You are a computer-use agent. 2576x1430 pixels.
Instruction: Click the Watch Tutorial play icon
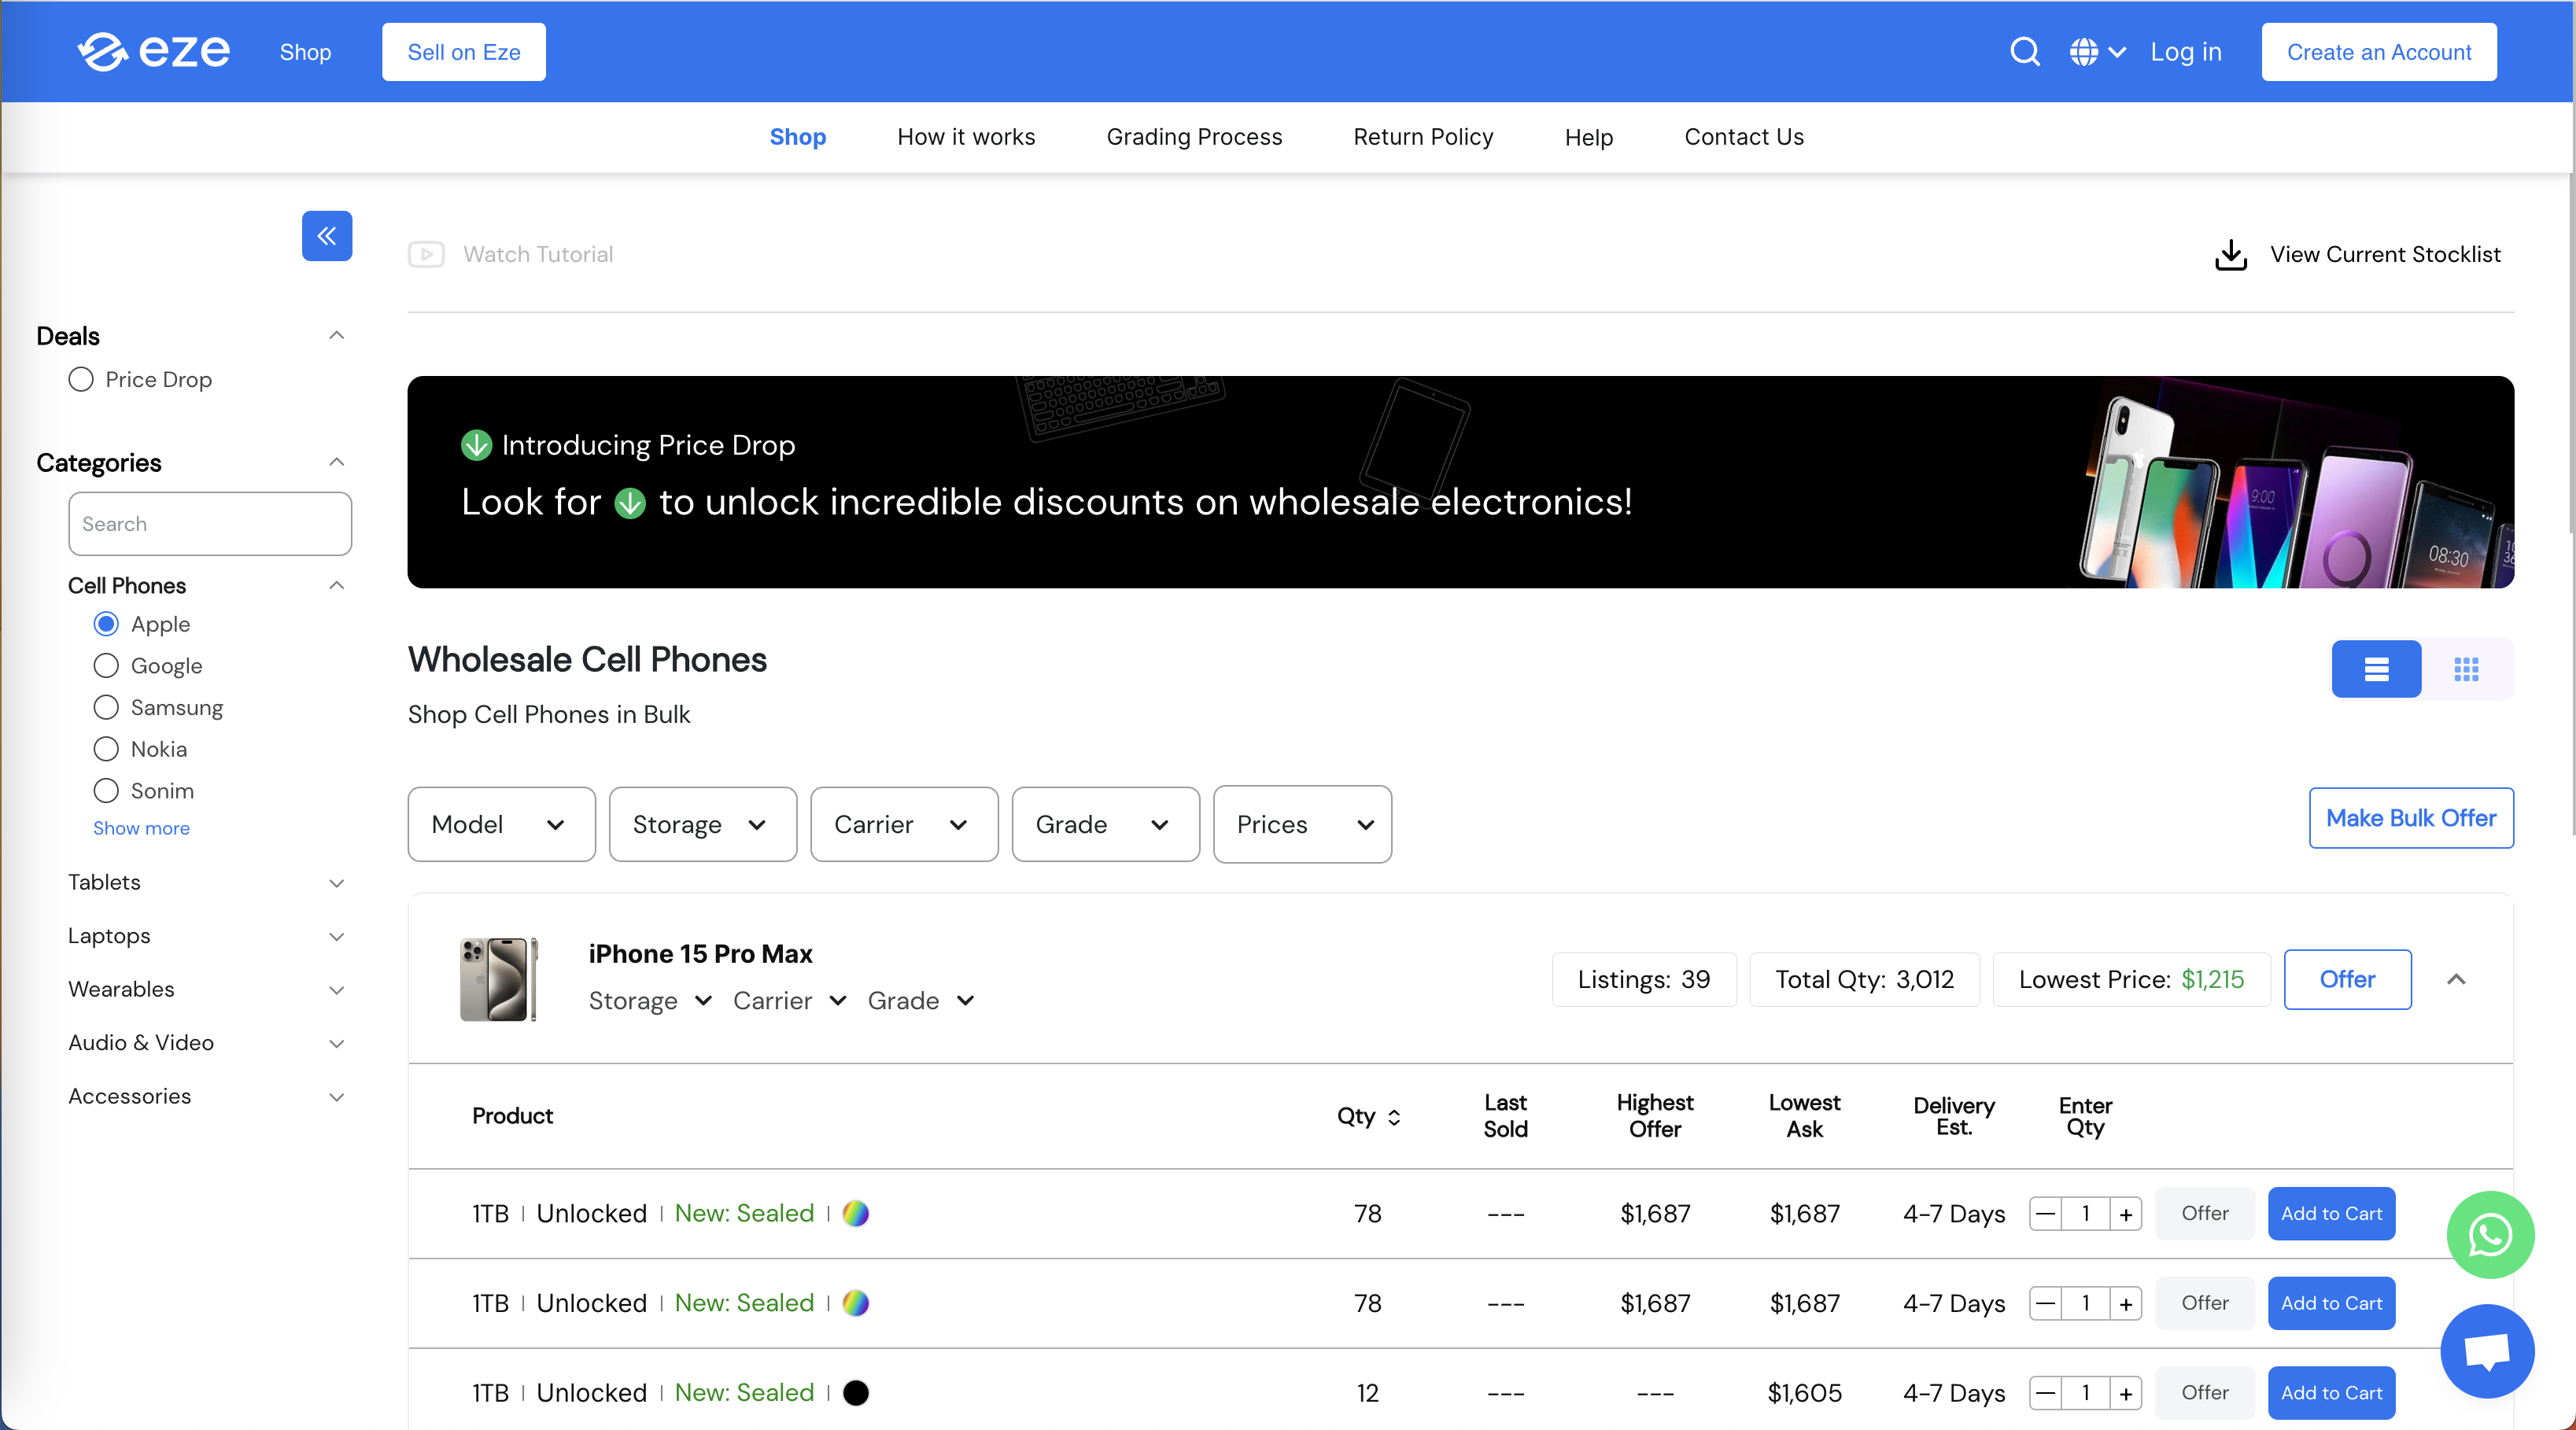[x=426, y=254]
